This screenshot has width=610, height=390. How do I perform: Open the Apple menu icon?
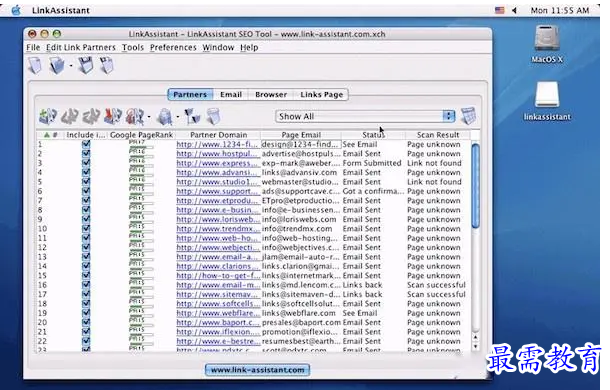16,10
